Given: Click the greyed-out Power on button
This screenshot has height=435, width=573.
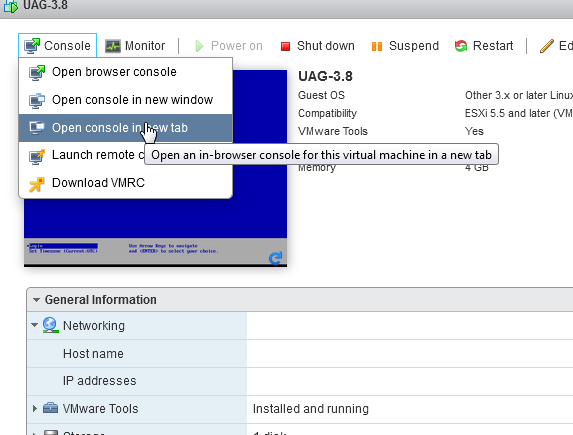Looking at the screenshot, I should pyautogui.click(x=229, y=46).
